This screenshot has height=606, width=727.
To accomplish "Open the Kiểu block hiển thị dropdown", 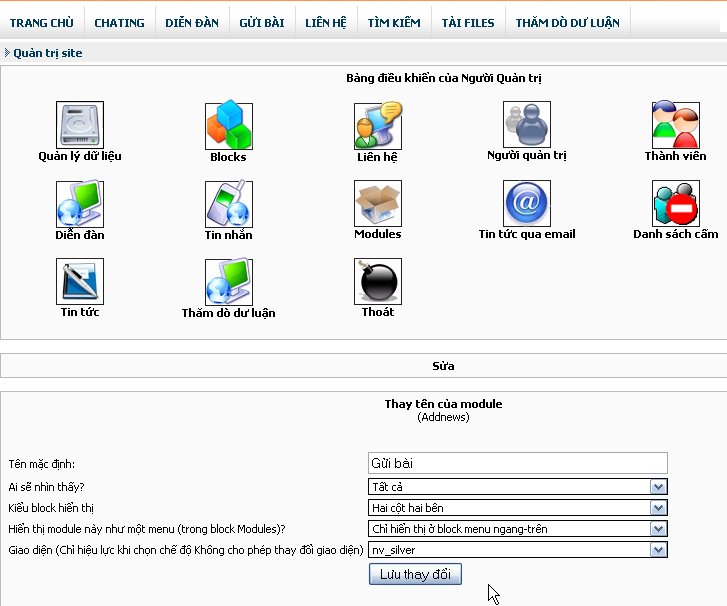I will tap(517, 508).
